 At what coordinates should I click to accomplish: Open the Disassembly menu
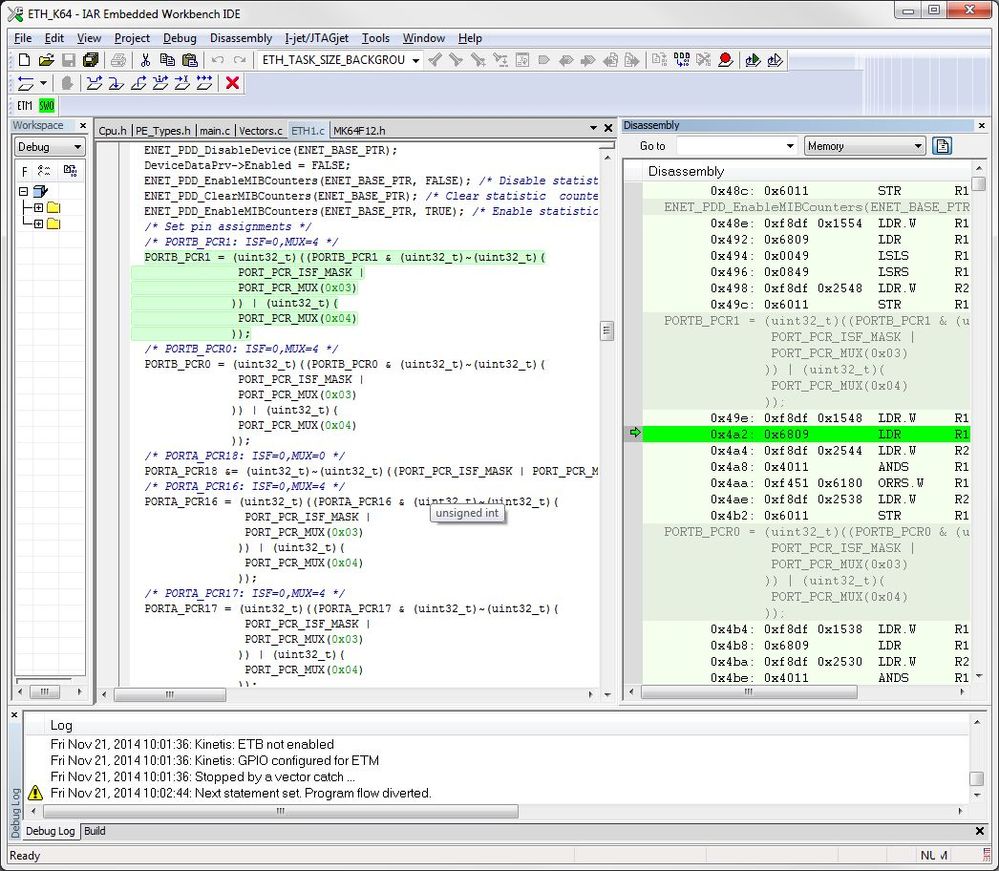(x=240, y=38)
